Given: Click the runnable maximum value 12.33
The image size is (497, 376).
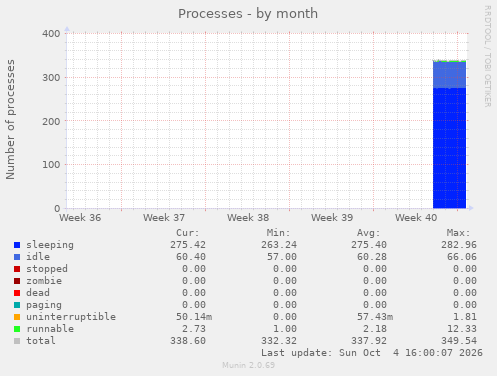Looking at the screenshot, I should [462, 329].
